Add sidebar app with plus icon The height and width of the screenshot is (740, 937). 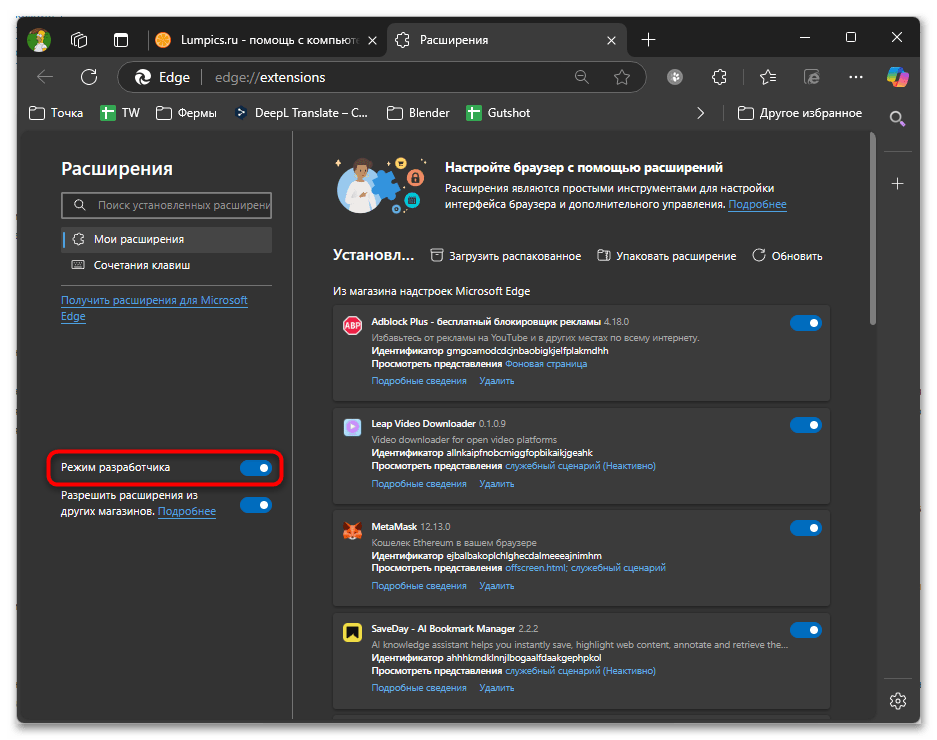coord(898,184)
